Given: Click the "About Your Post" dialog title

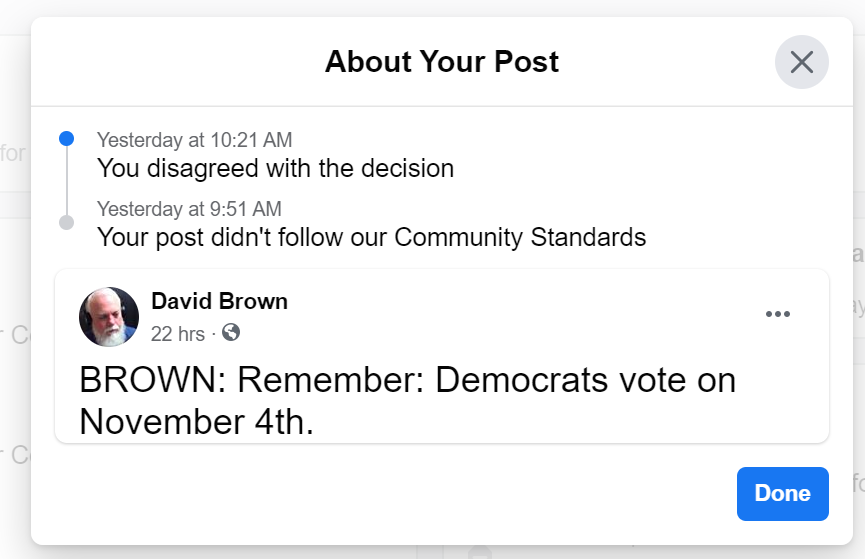Looking at the screenshot, I should [x=442, y=61].
